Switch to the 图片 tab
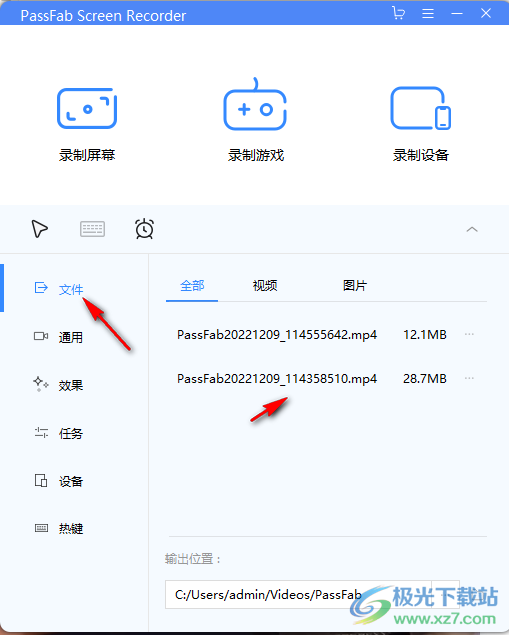Screen dimensions: 509x635 click(355, 286)
